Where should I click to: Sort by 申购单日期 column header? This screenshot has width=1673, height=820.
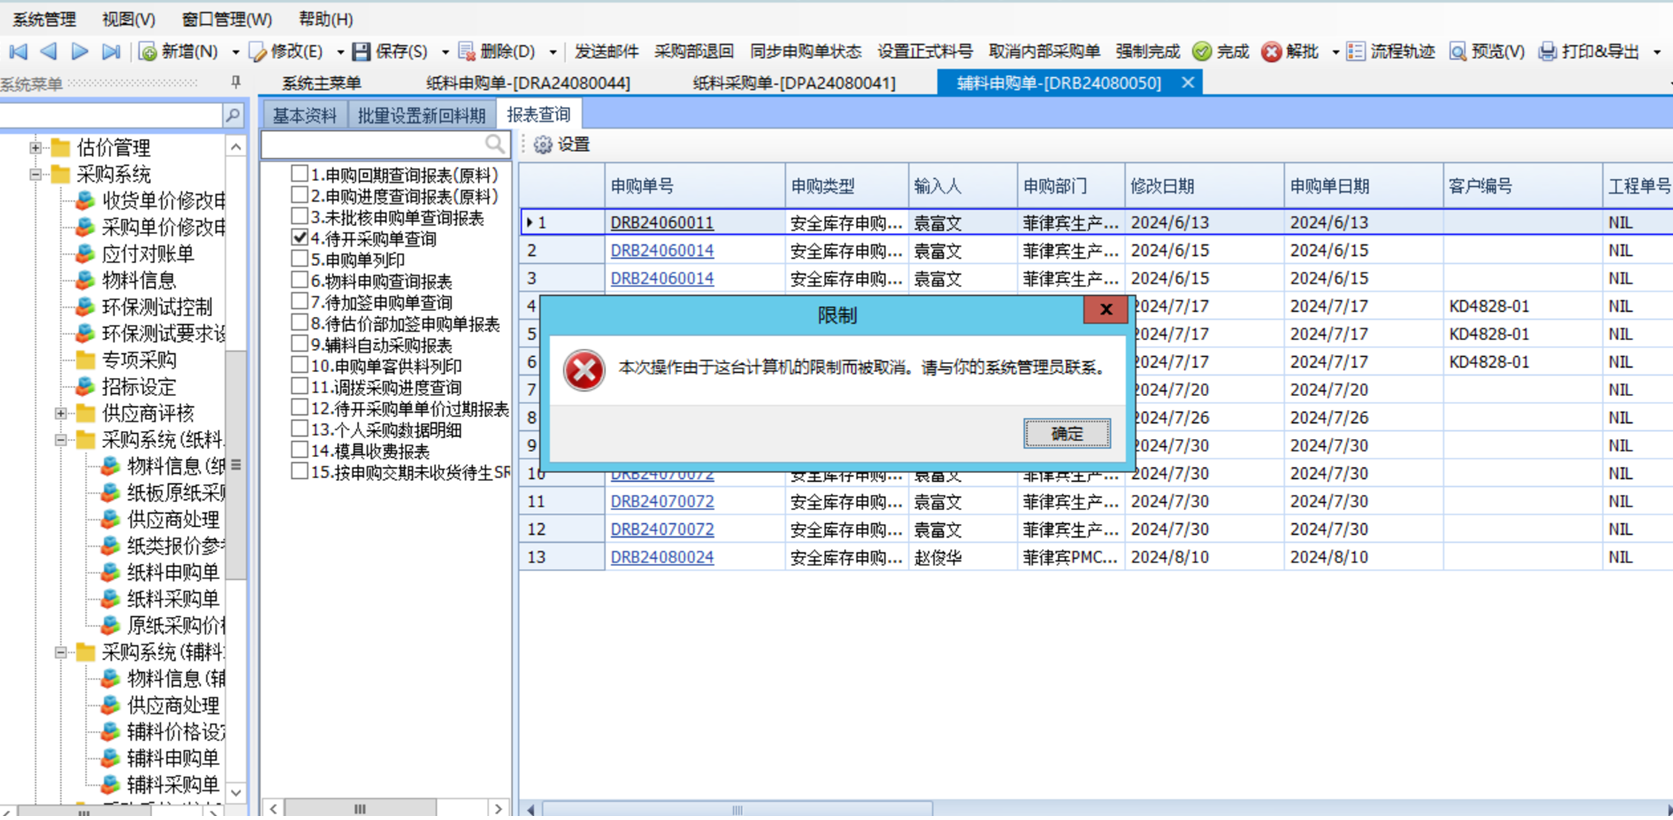coord(1364,186)
